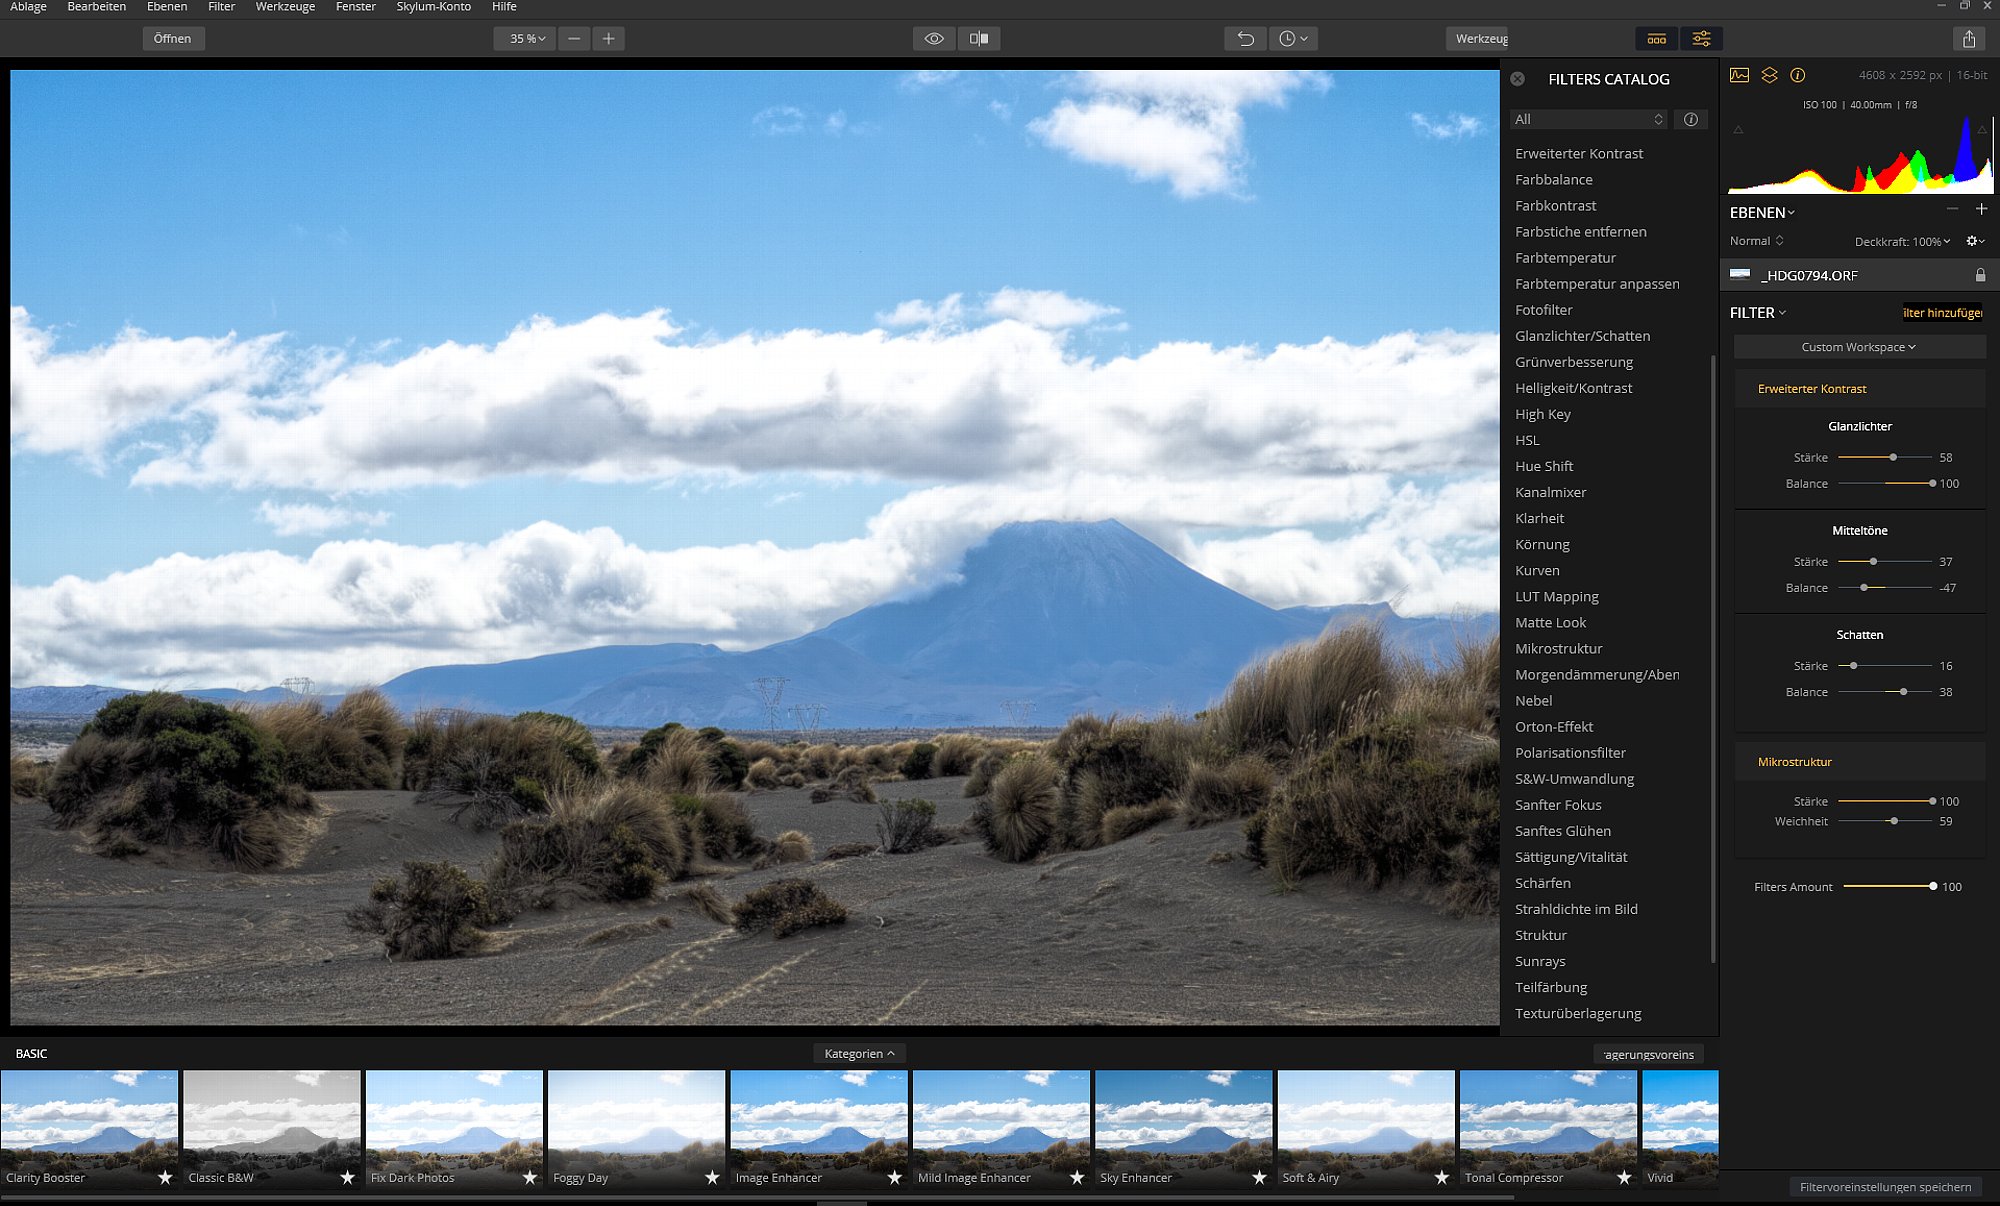
Task: Toggle the side panel sliders icon
Action: (1701, 39)
